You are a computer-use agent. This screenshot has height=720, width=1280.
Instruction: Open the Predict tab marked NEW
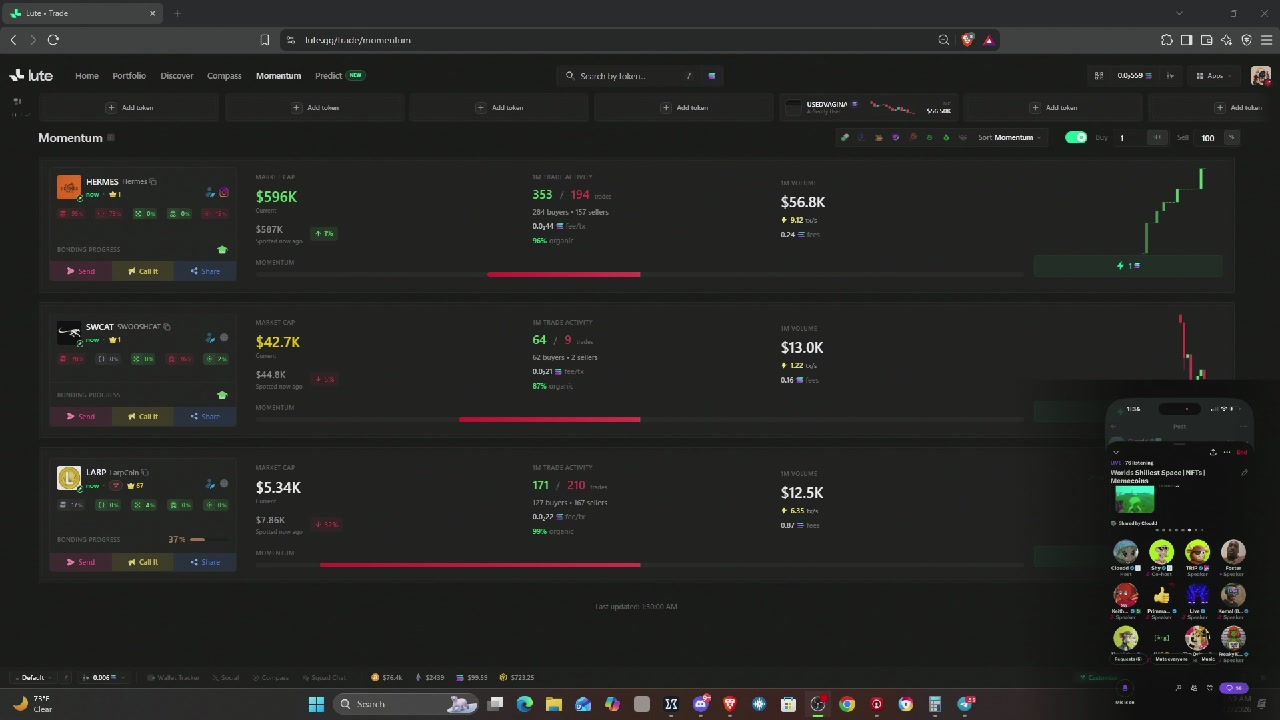click(x=339, y=76)
